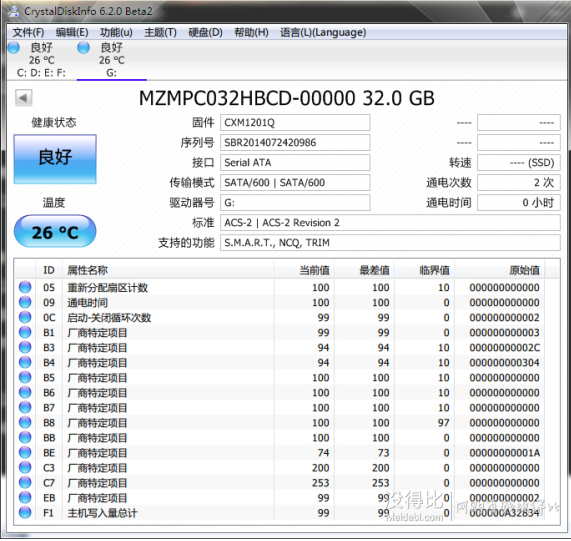Screen dimensions: 571x541
Task: Click the drive letter field G:
Action: (x=295, y=203)
